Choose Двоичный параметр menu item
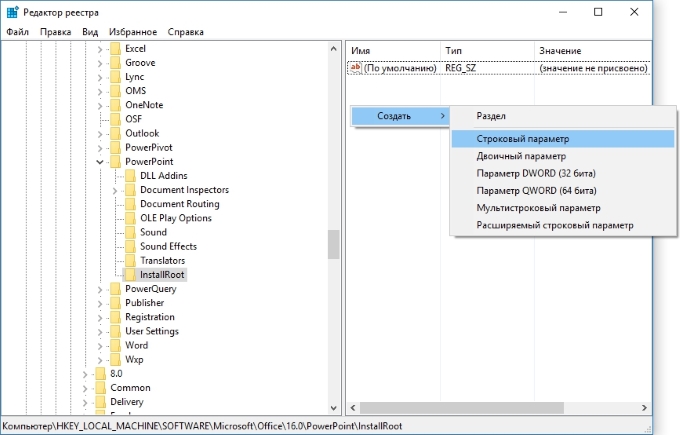680x435 pixels. click(x=563, y=156)
